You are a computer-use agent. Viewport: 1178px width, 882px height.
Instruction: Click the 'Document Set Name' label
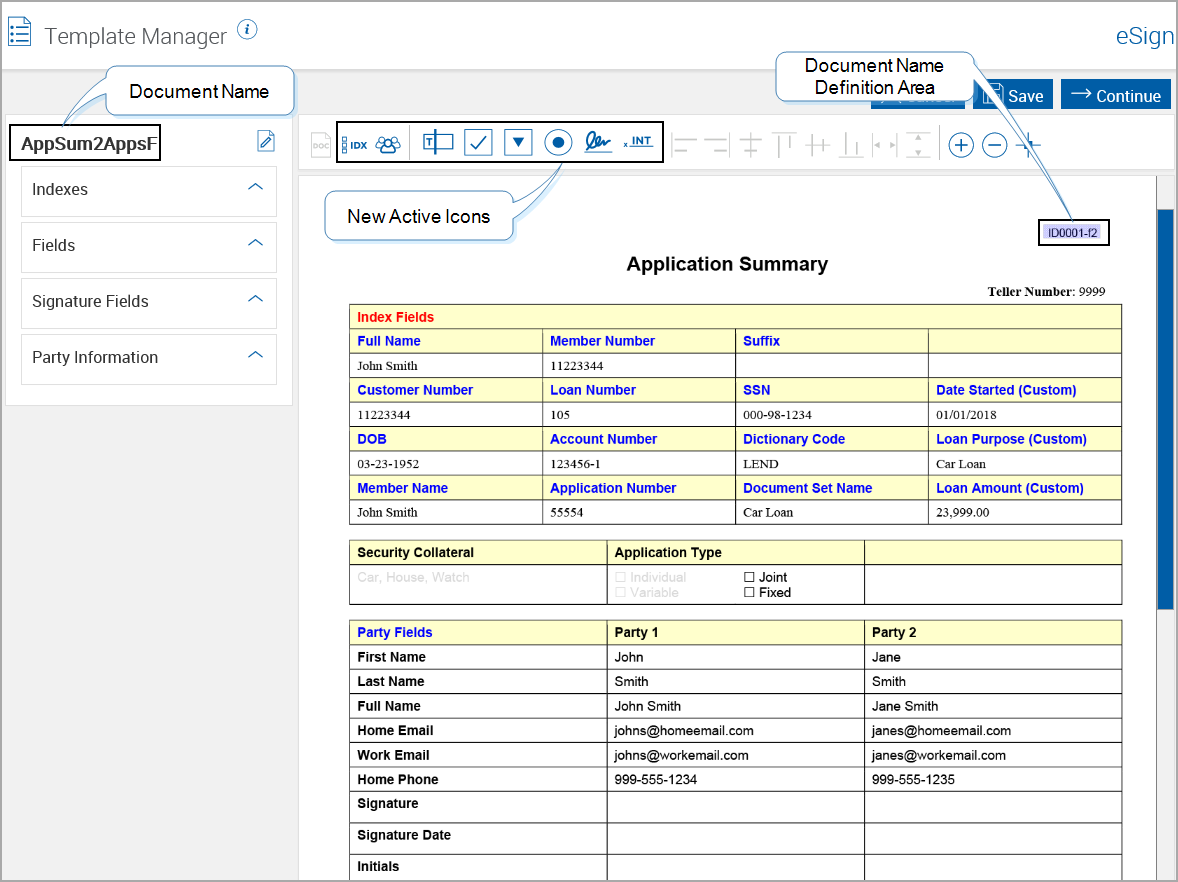pos(808,488)
